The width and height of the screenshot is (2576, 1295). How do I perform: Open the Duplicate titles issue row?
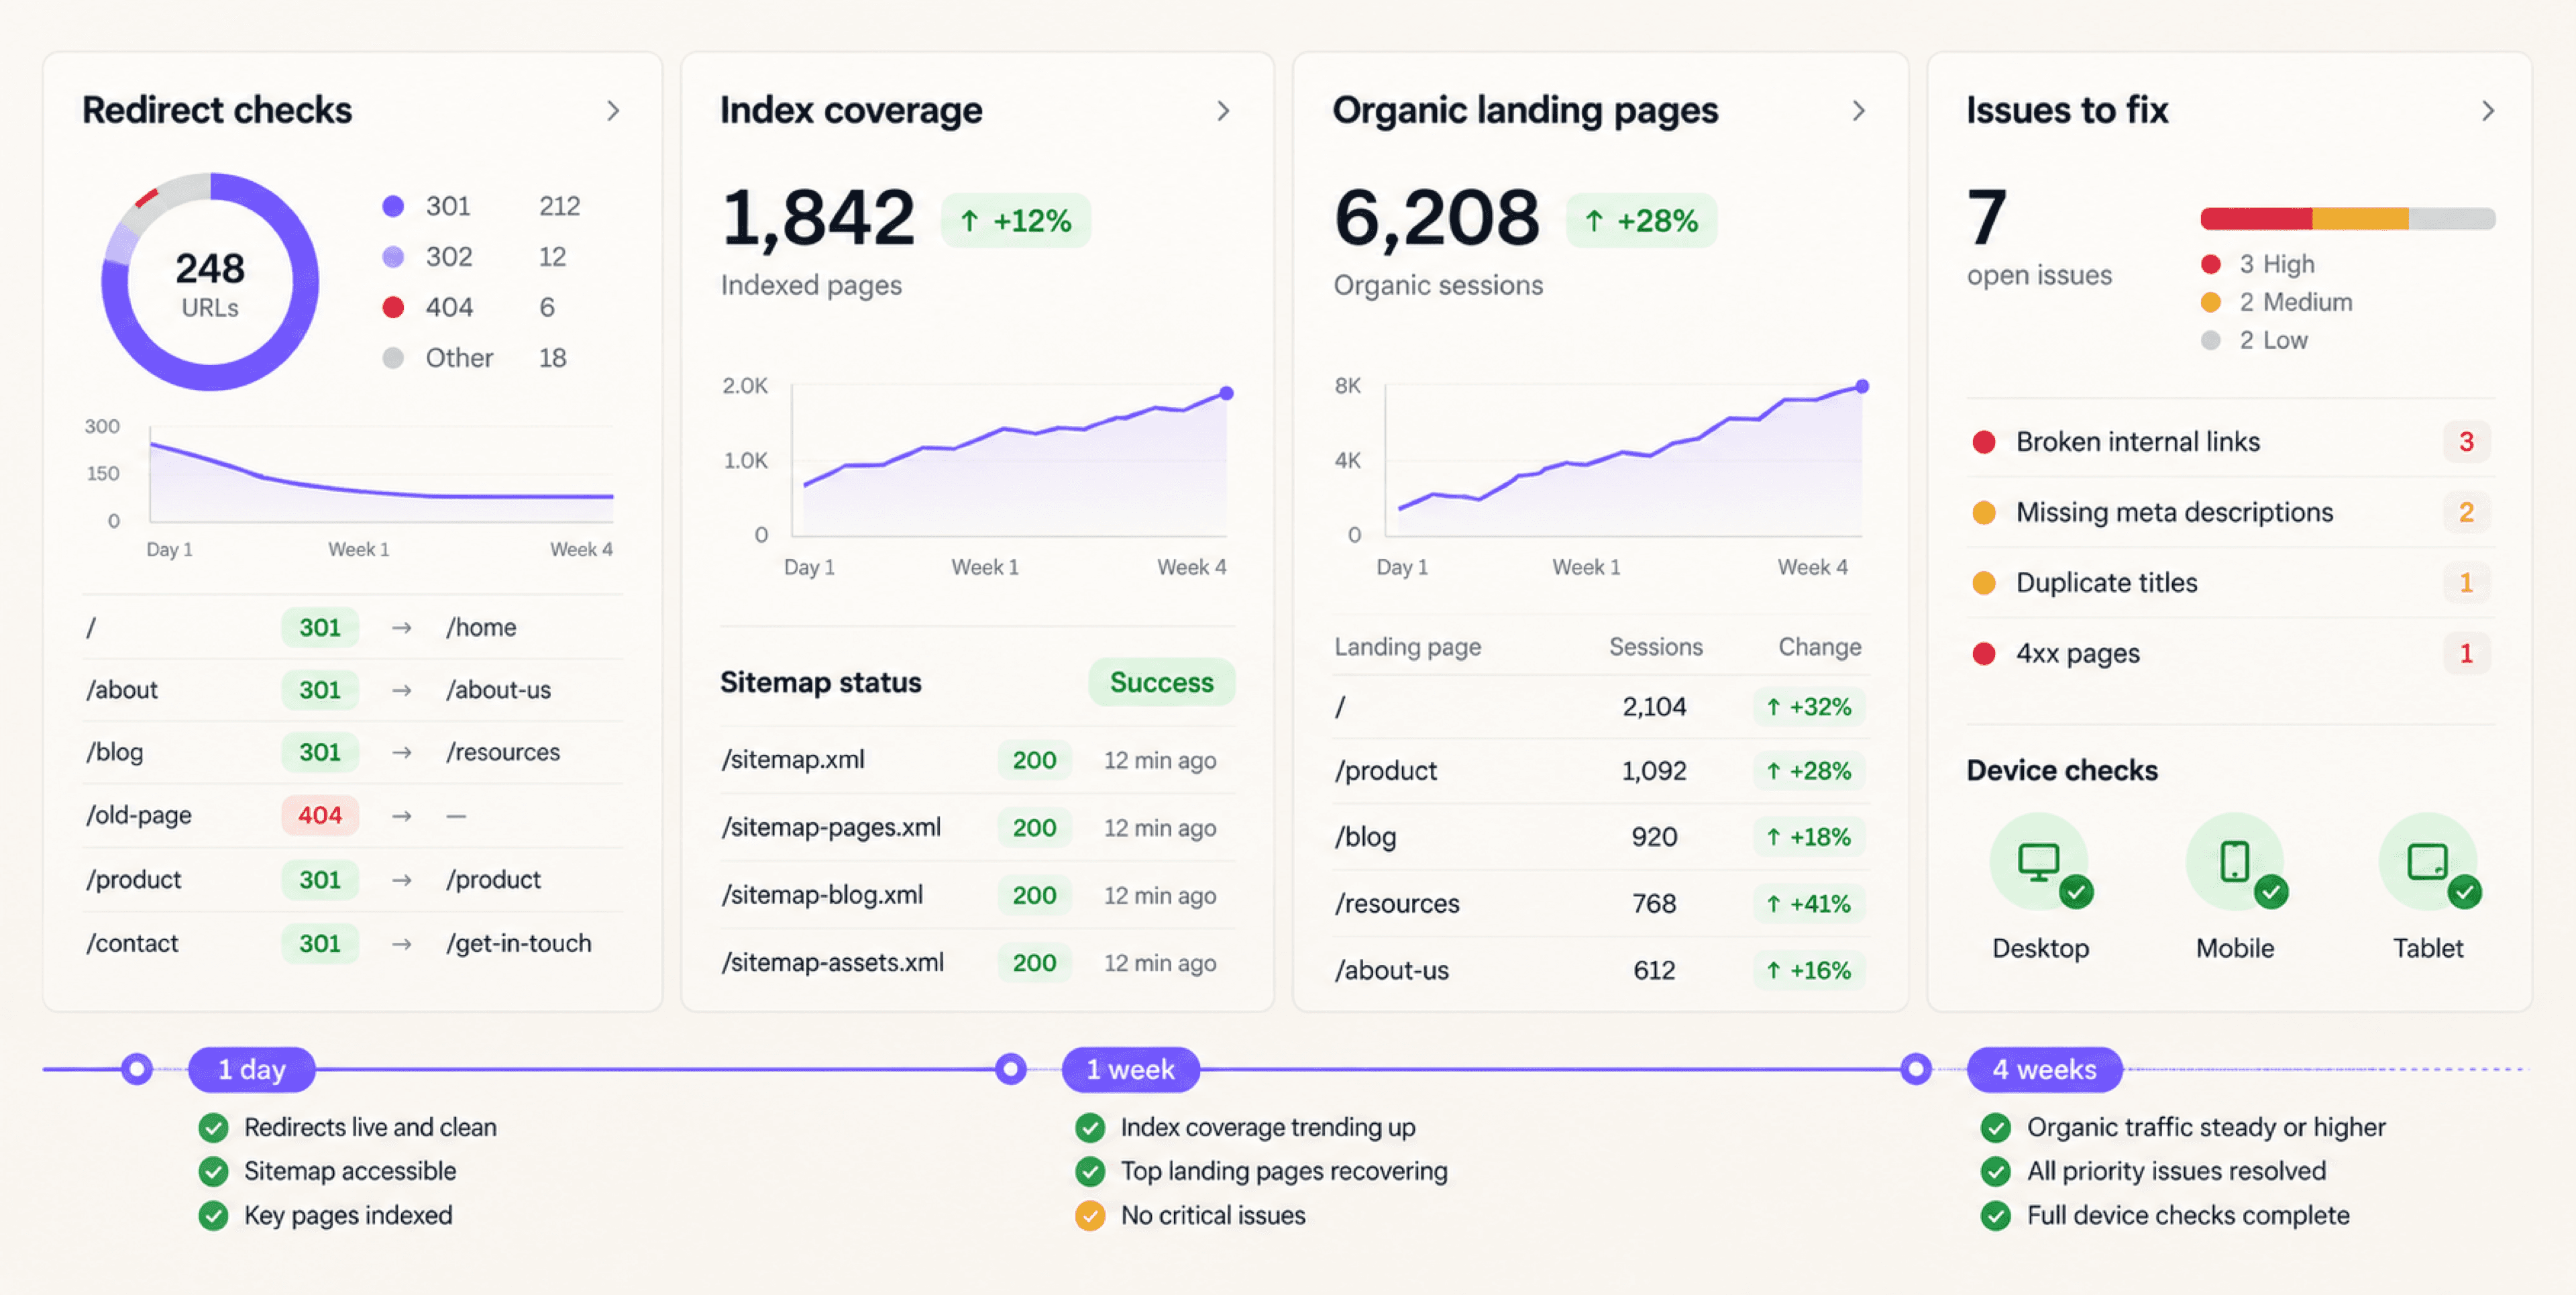coord(2230,582)
